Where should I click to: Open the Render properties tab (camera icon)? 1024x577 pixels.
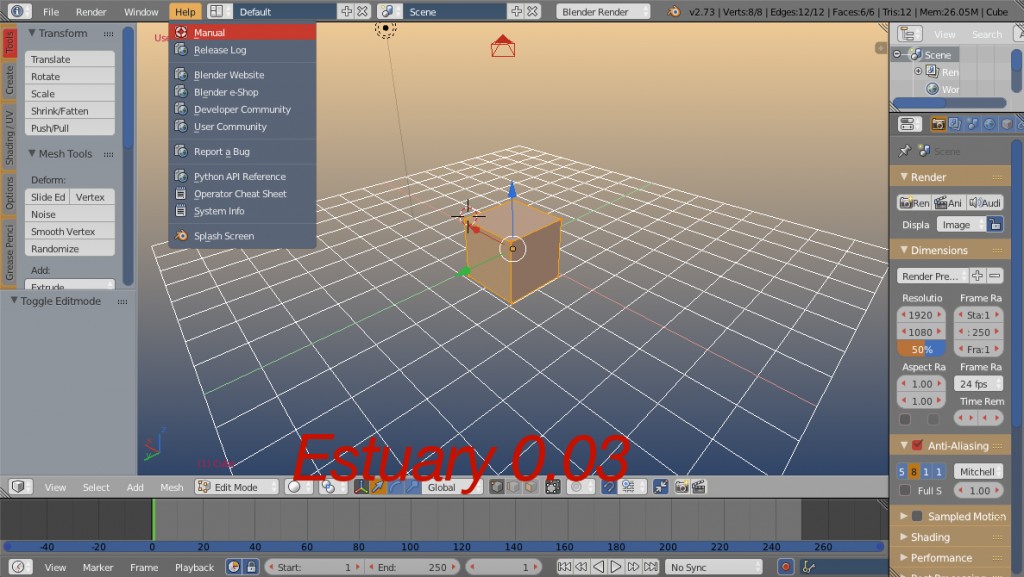coord(938,123)
